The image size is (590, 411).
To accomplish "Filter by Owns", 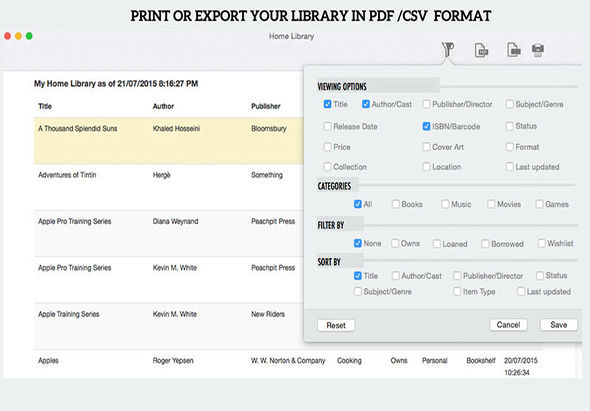I will [395, 243].
